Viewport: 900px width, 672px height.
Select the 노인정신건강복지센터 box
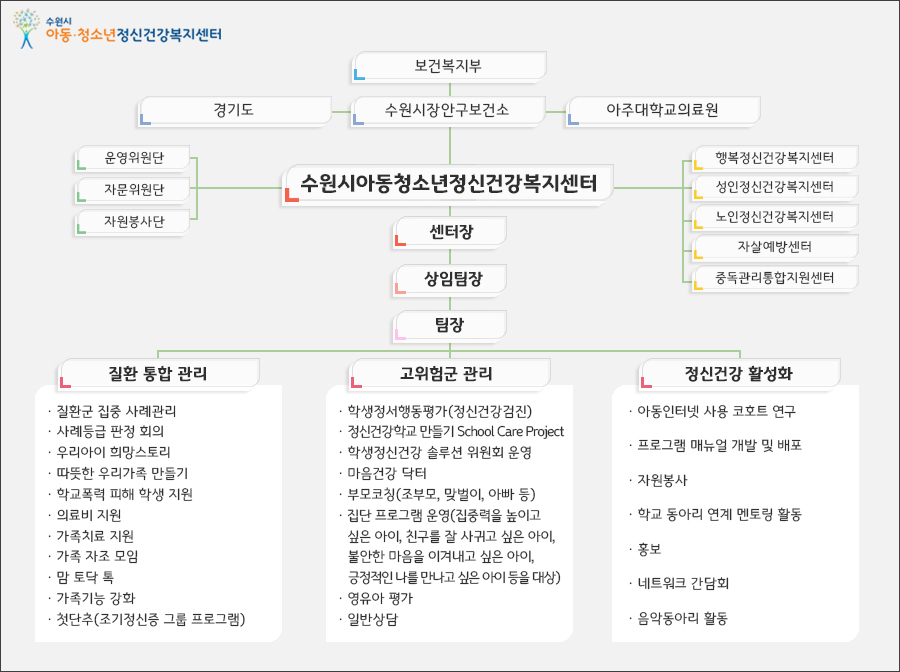[x=775, y=217]
